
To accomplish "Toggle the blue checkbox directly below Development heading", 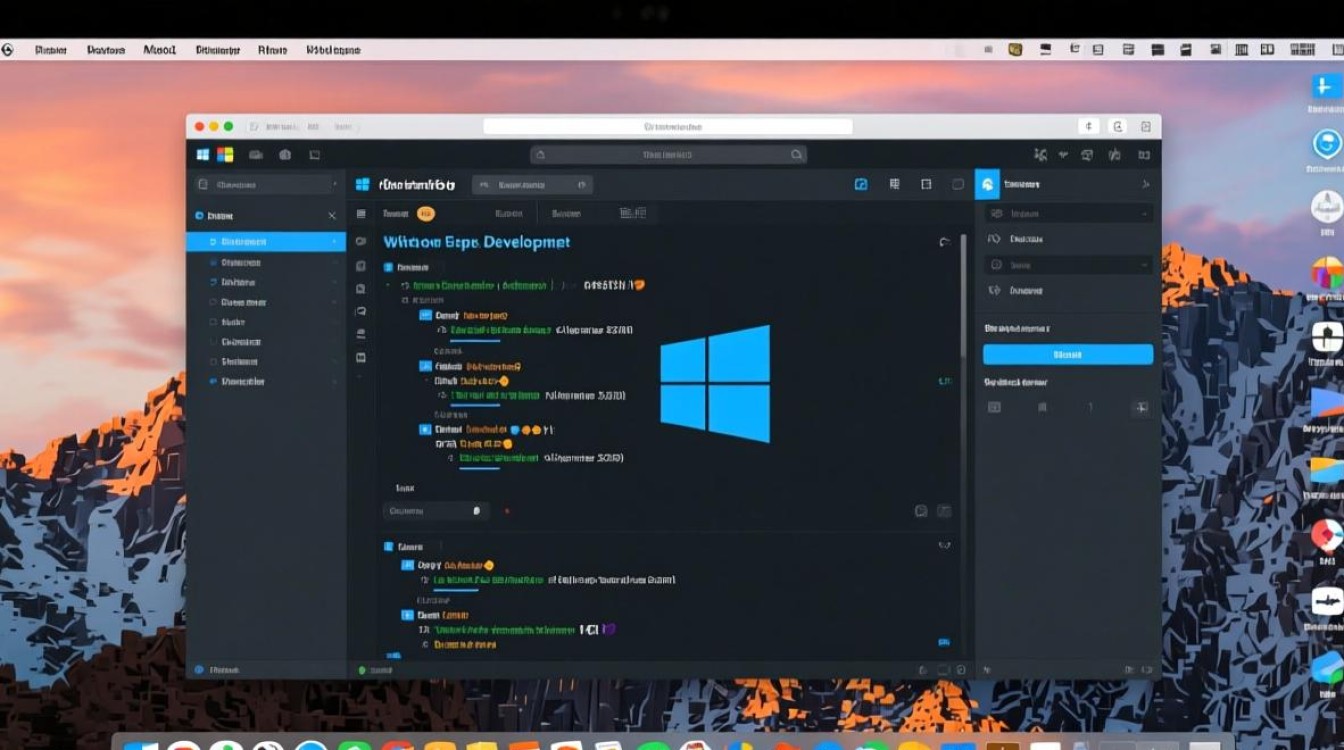I will point(389,267).
